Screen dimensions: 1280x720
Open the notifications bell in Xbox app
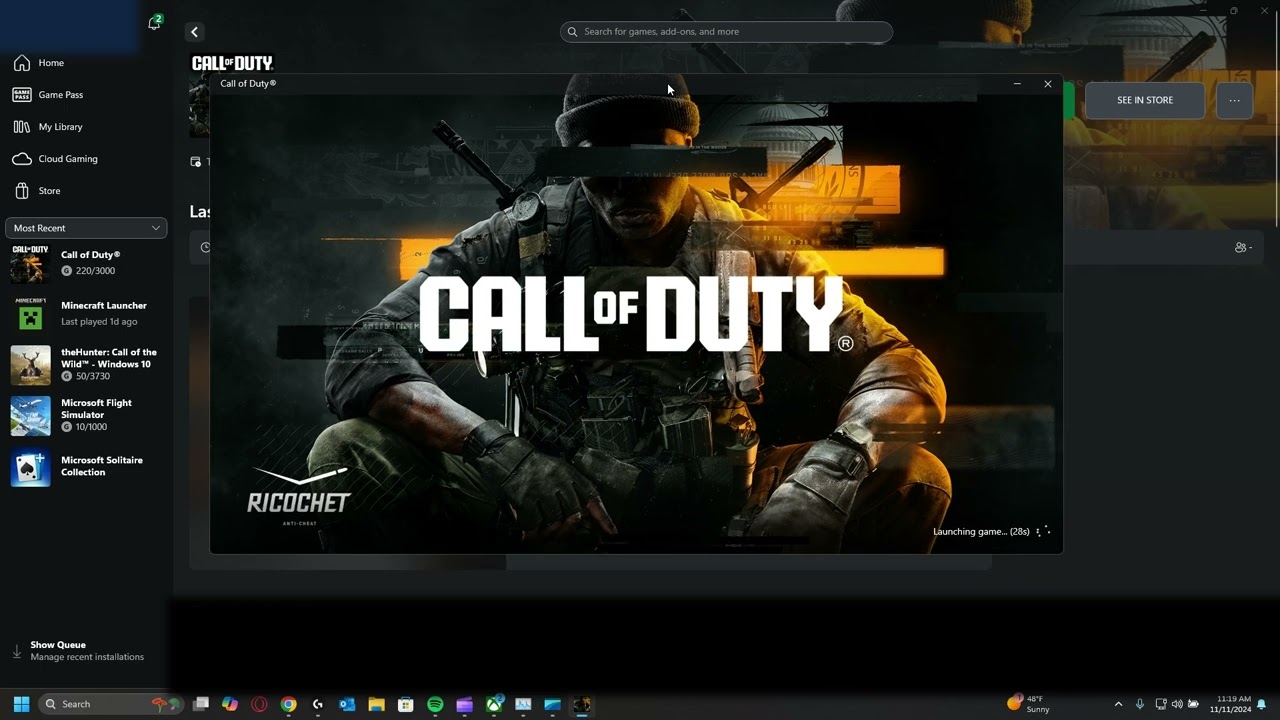(x=154, y=23)
